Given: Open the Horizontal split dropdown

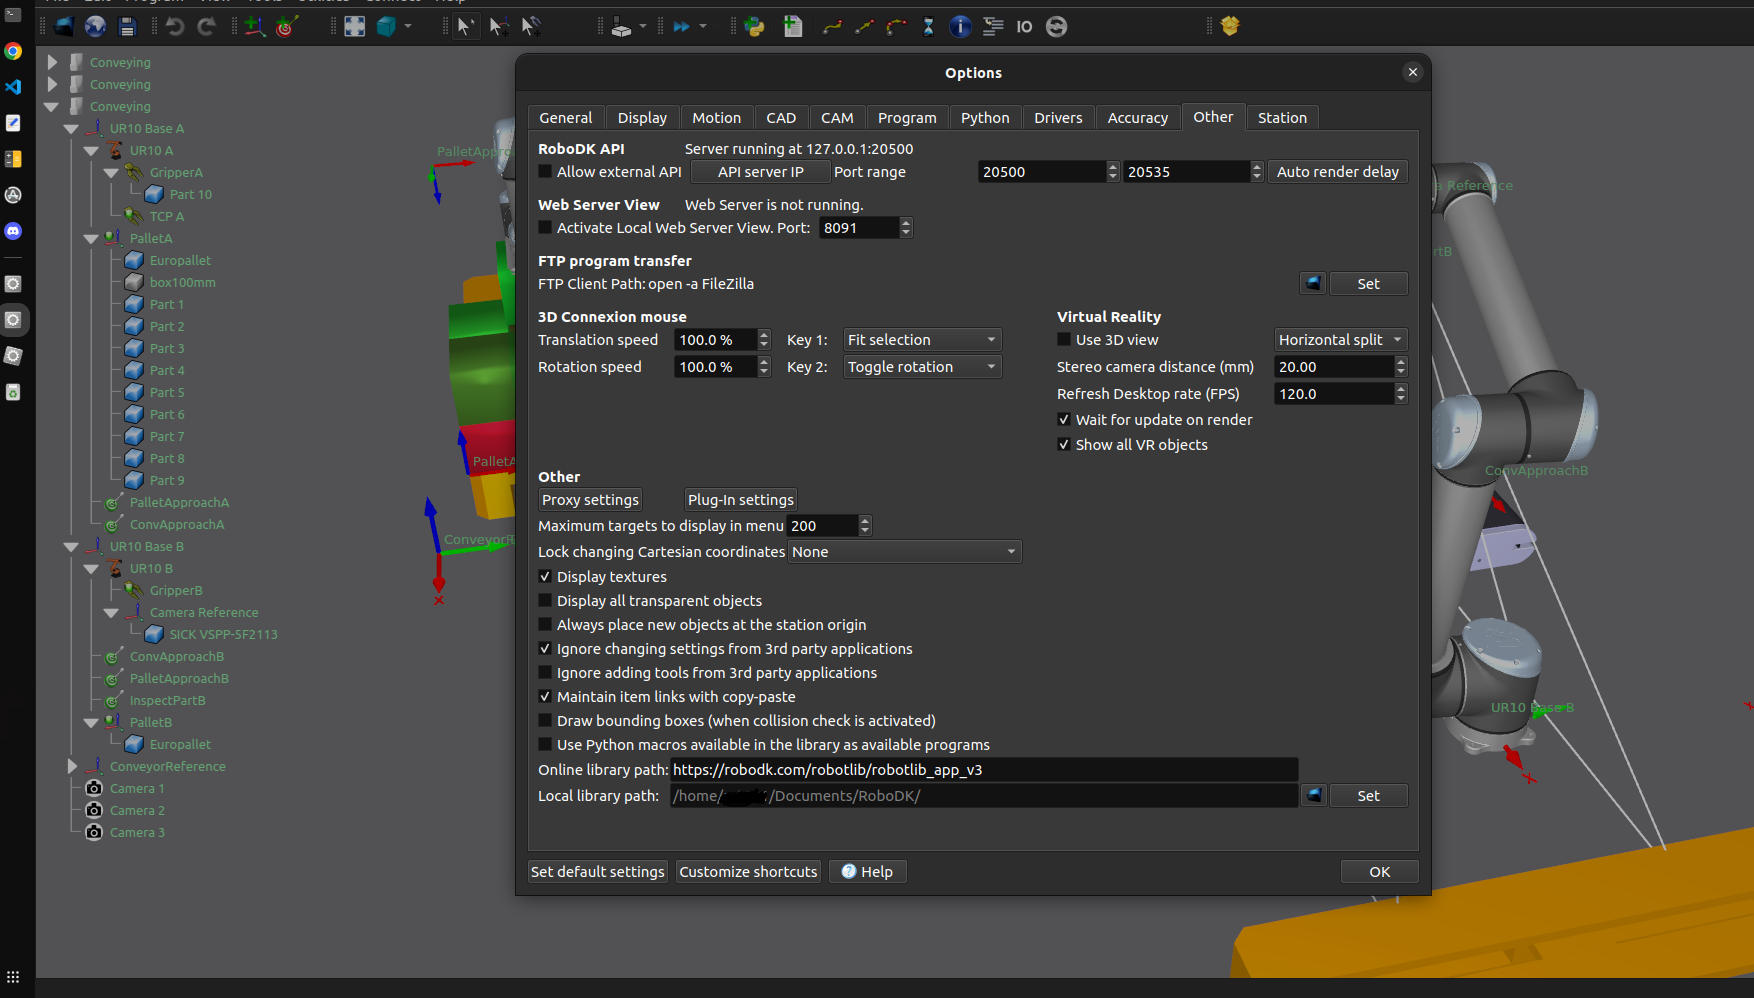Looking at the screenshot, I should point(1340,340).
